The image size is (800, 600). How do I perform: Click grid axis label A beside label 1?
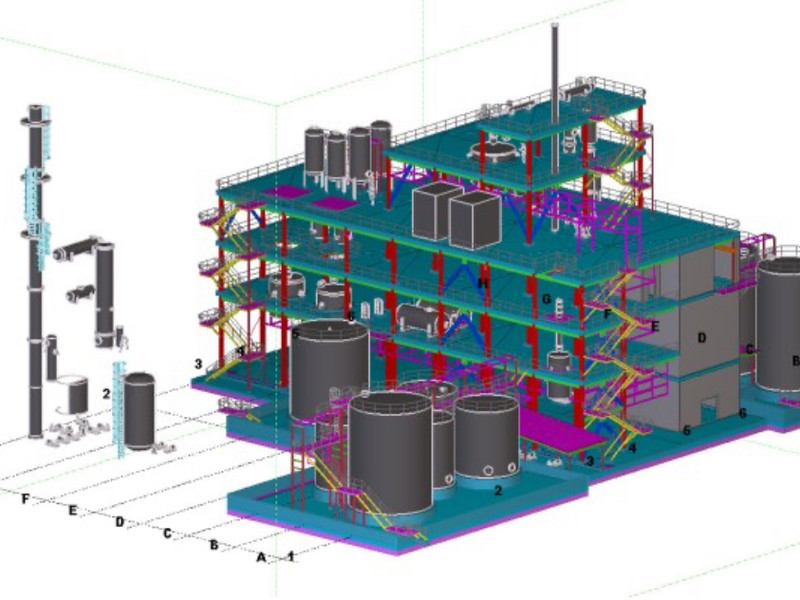[261, 558]
